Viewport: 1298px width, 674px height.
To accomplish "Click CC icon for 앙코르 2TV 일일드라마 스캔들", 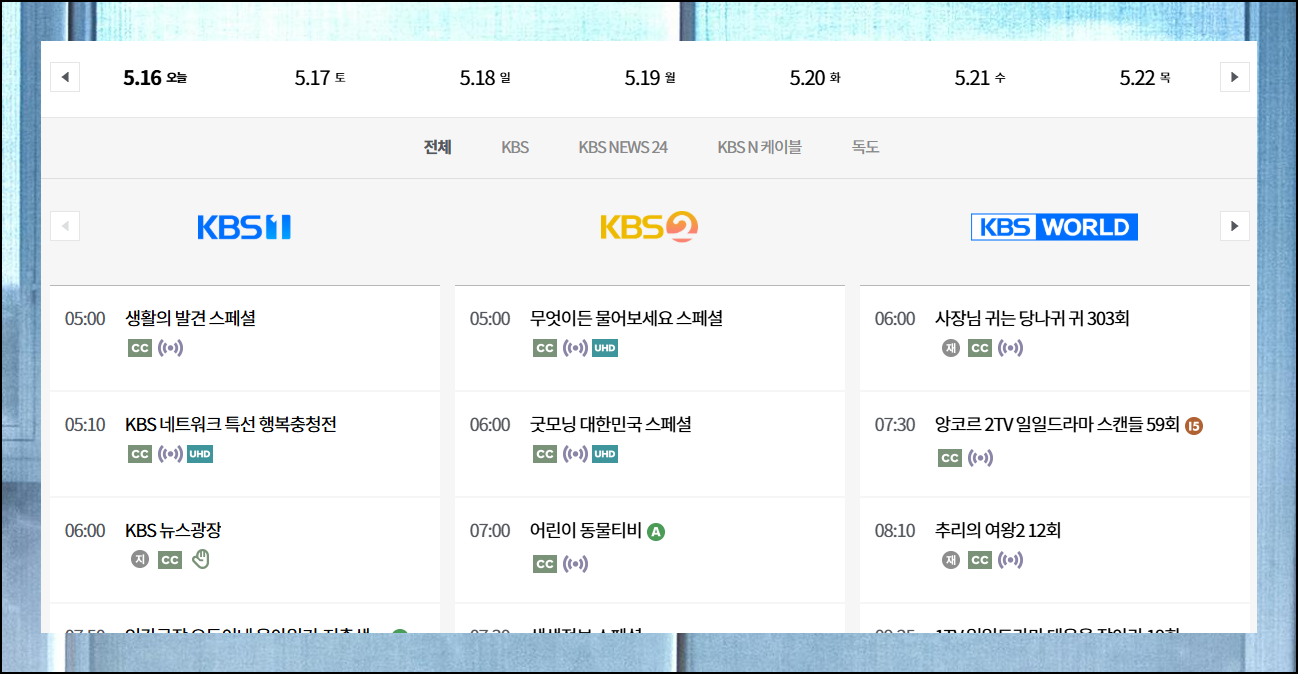I will (950, 458).
